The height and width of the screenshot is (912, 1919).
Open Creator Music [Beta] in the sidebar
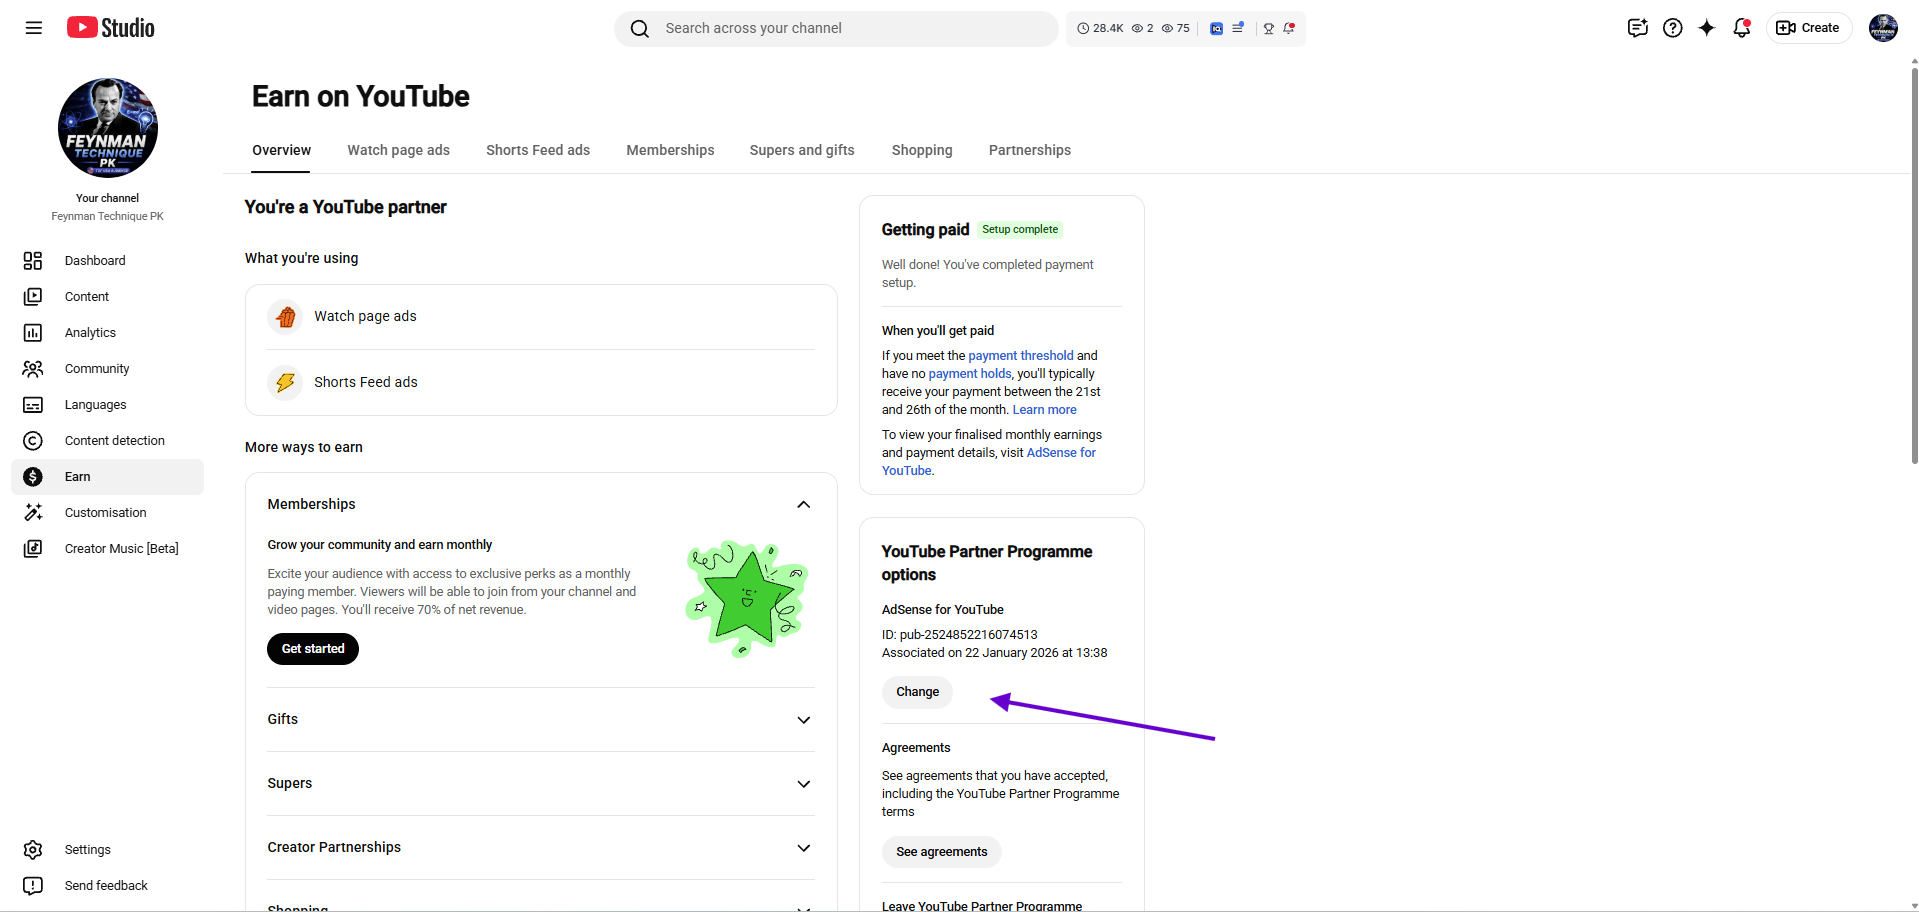(x=107, y=549)
